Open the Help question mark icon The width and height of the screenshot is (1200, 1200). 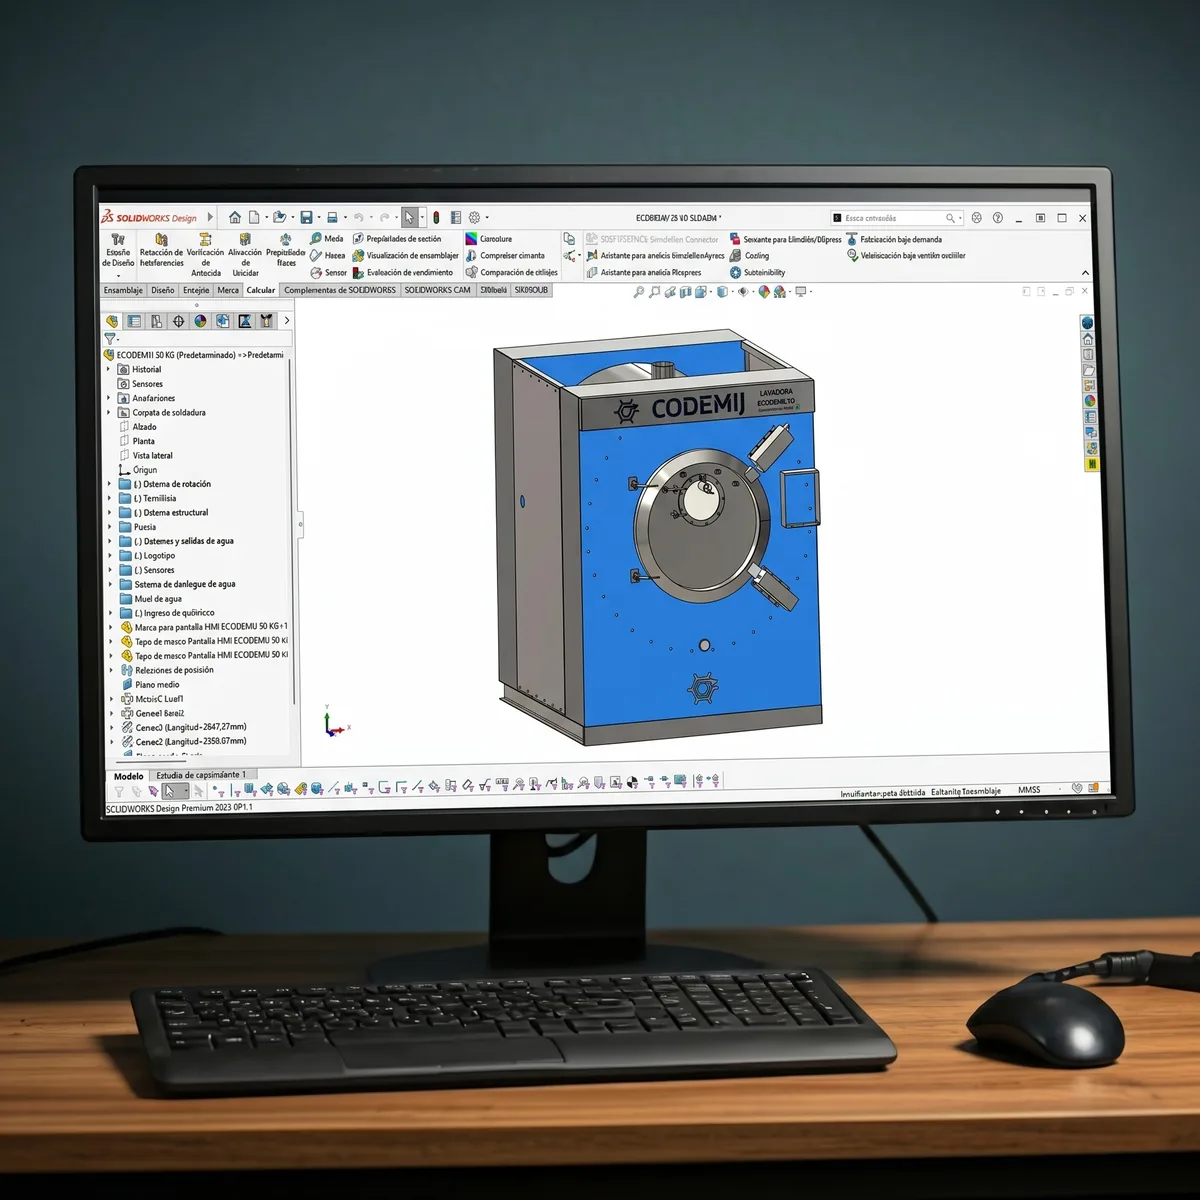pos(997,217)
